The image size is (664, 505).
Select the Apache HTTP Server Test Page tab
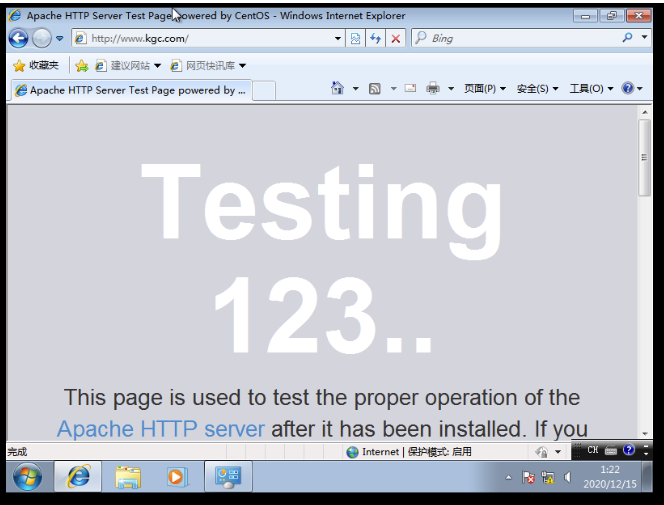tap(131, 90)
